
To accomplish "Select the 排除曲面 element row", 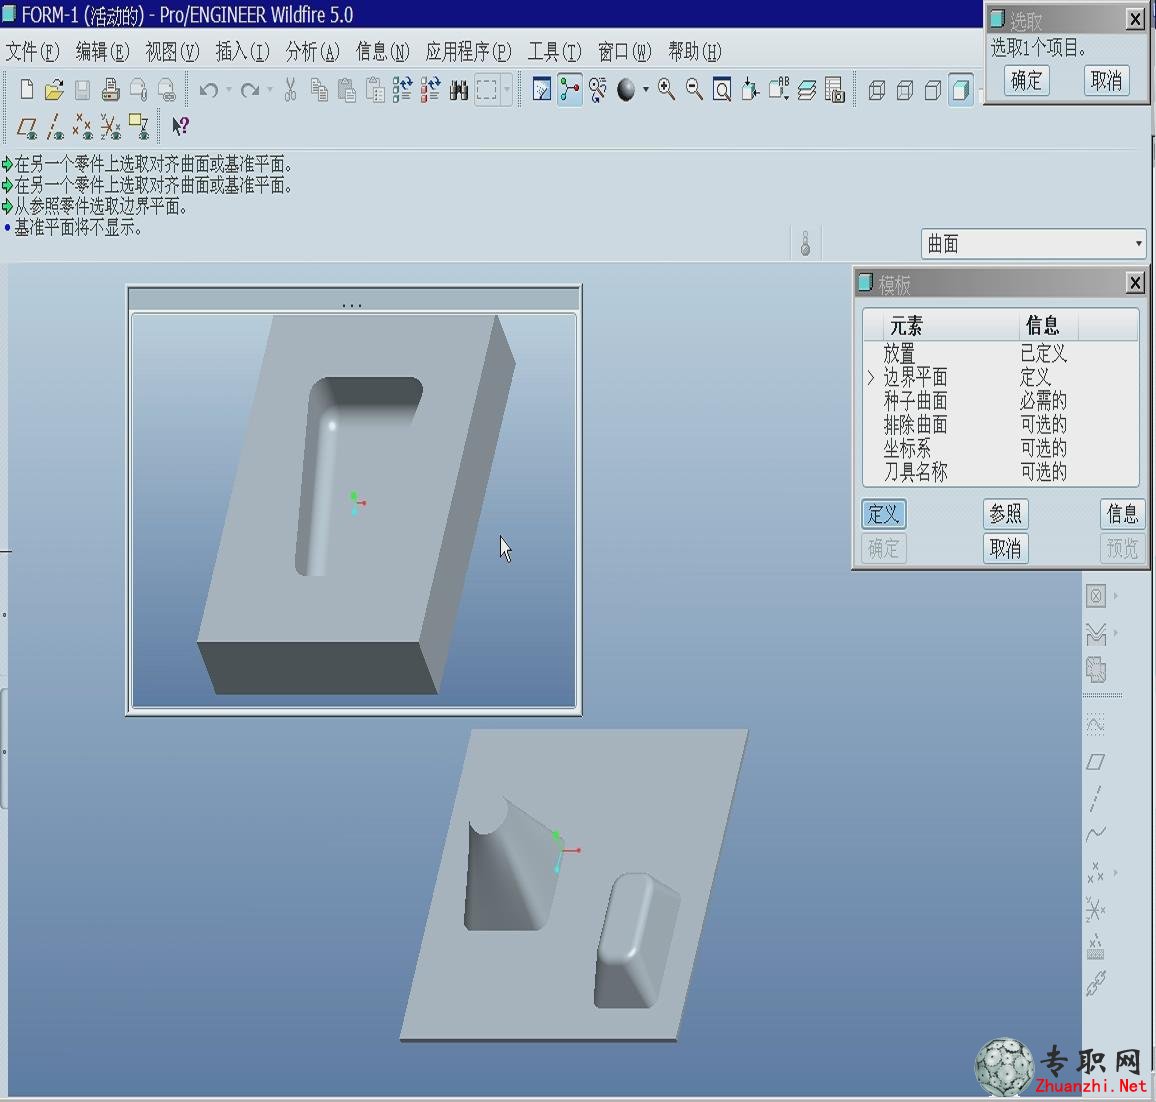I will tap(1000, 425).
